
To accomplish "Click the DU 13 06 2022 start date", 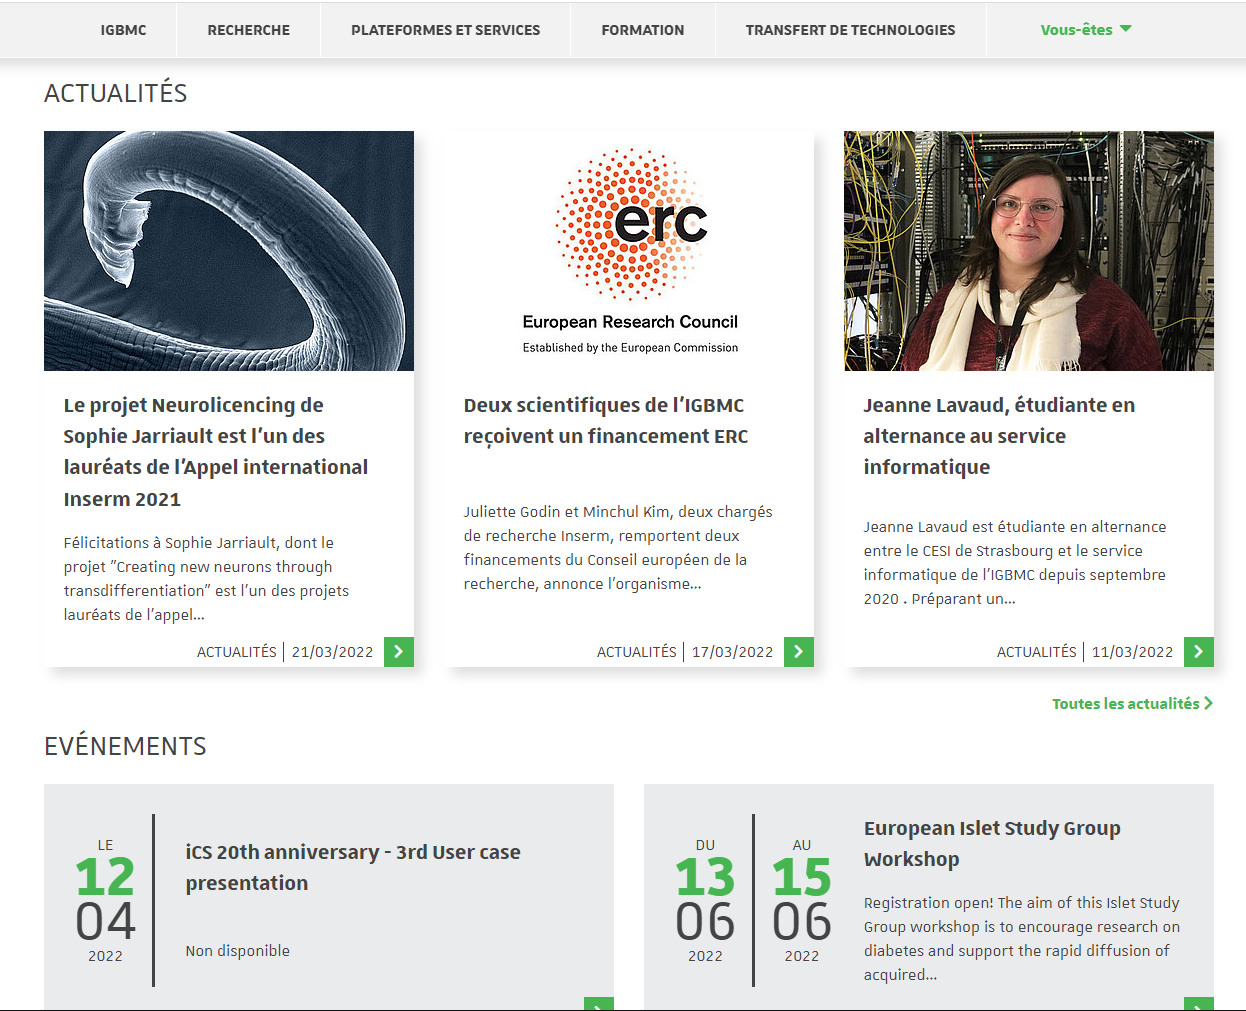I will (x=705, y=901).
